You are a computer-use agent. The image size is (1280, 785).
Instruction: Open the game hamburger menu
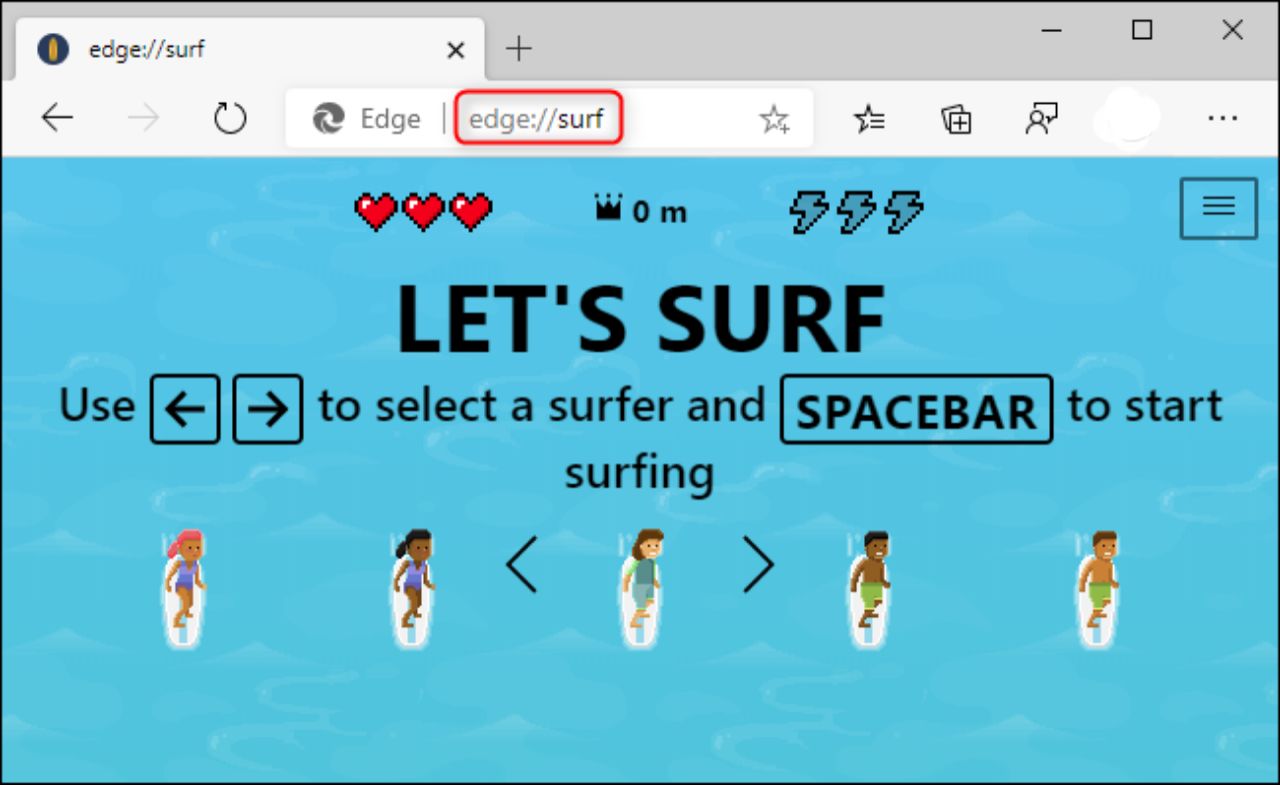(1218, 208)
